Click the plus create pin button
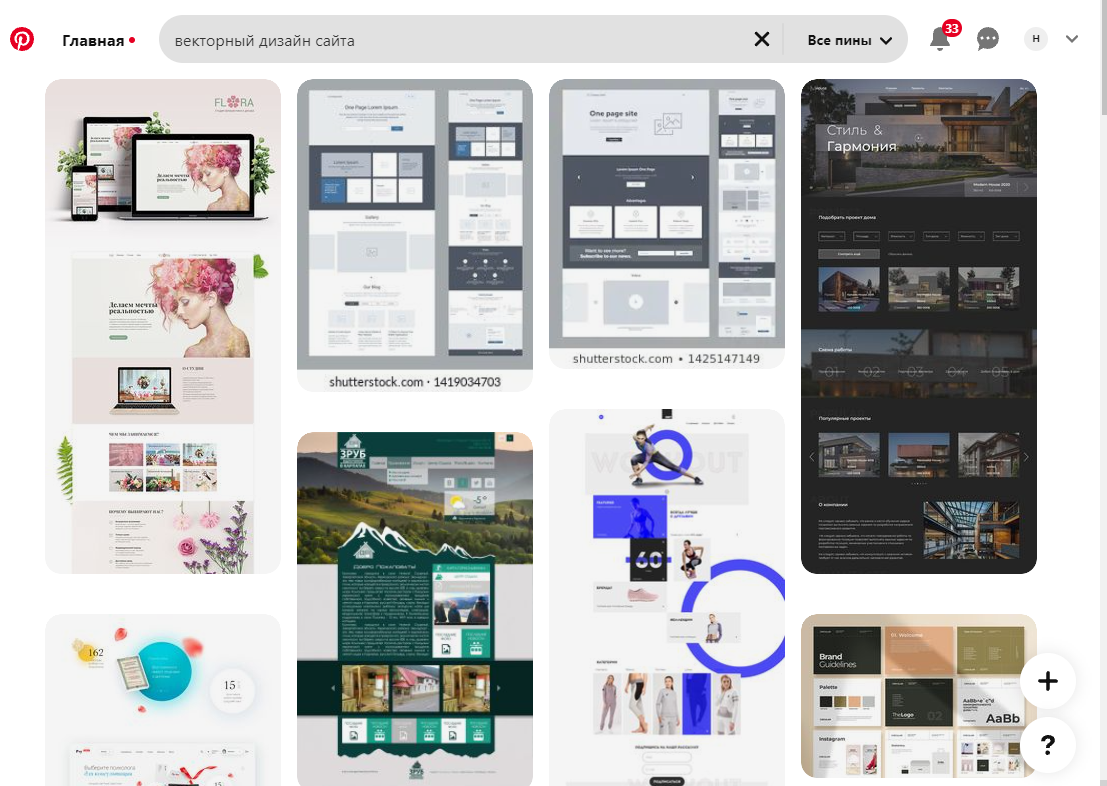Screen dimensions: 1107x786 coord(1048,681)
